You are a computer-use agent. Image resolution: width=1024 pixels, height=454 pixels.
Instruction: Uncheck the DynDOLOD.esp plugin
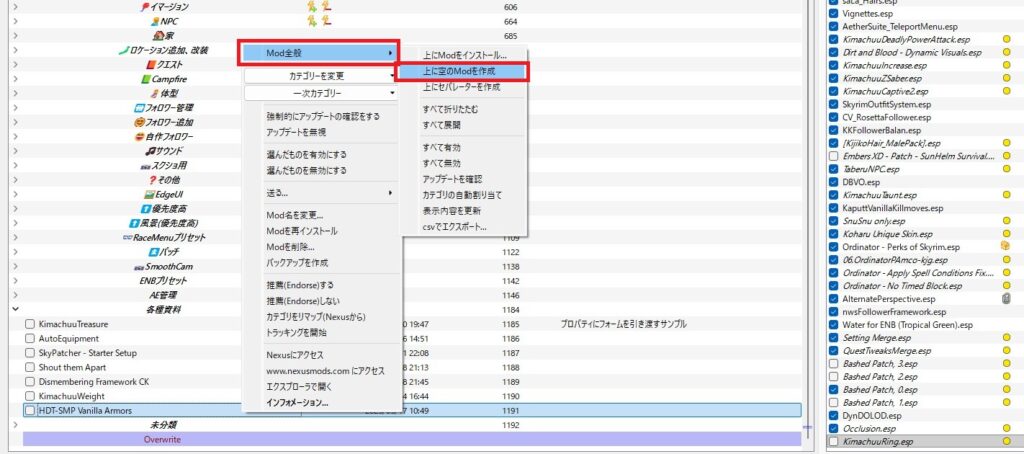(x=834, y=415)
